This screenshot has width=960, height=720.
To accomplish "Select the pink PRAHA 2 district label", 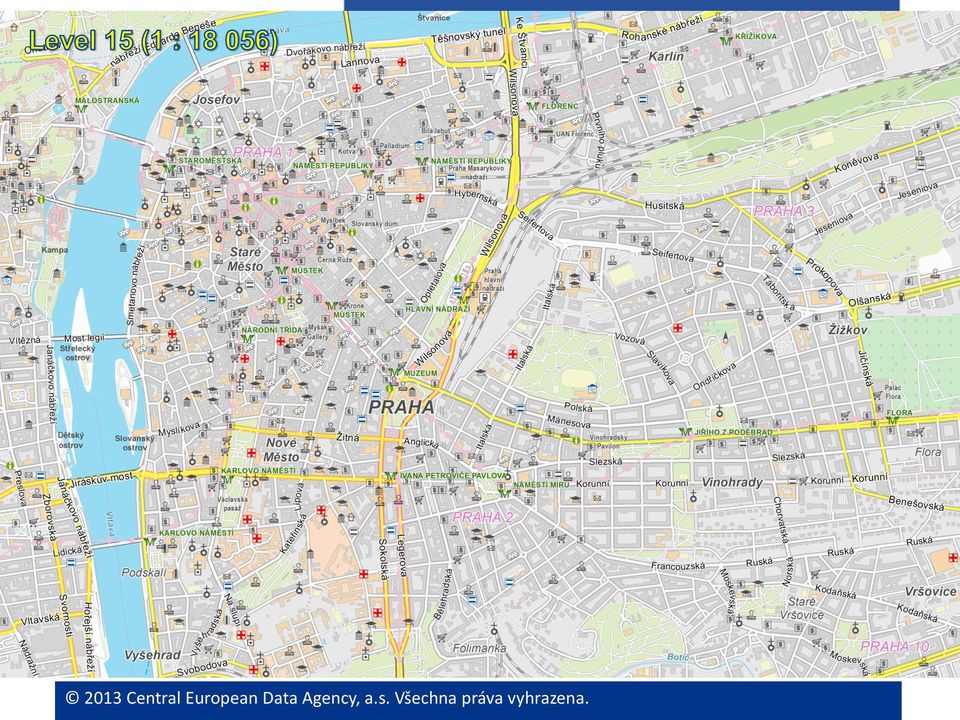I will [483, 517].
